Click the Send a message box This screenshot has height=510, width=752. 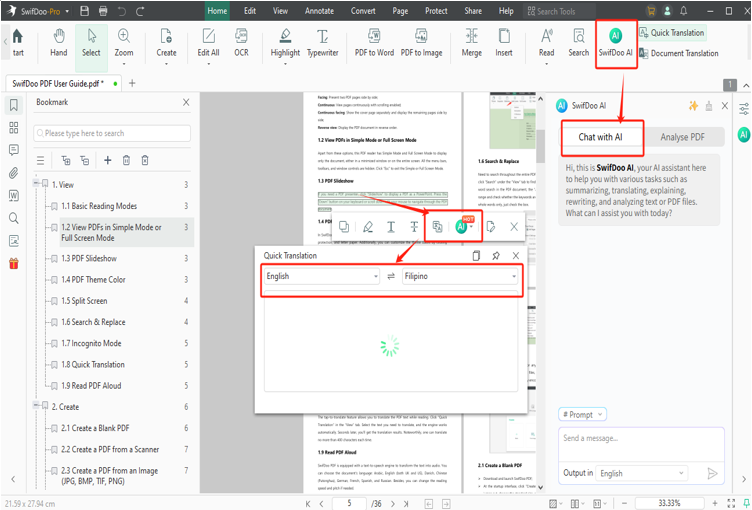641,444
